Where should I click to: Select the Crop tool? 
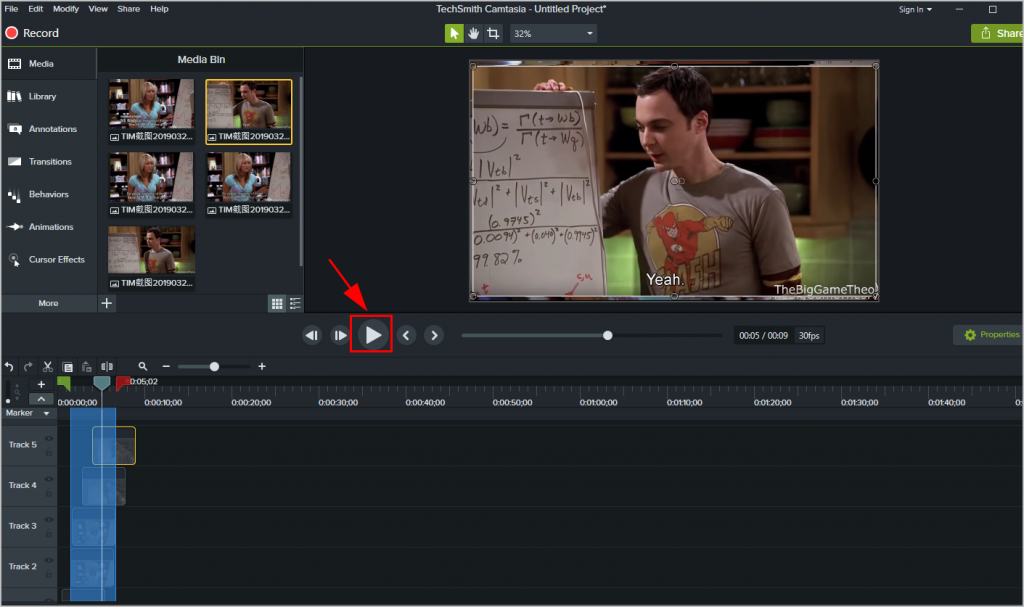point(493,33)
